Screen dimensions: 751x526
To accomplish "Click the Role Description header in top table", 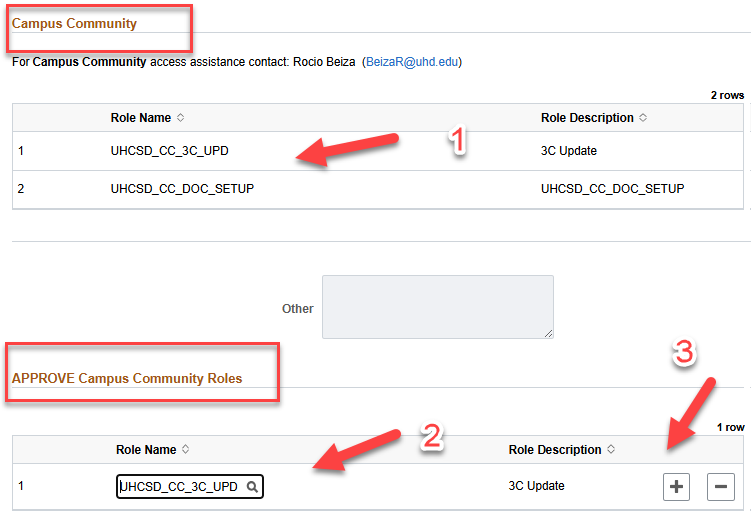I will (x=587, y=118).
